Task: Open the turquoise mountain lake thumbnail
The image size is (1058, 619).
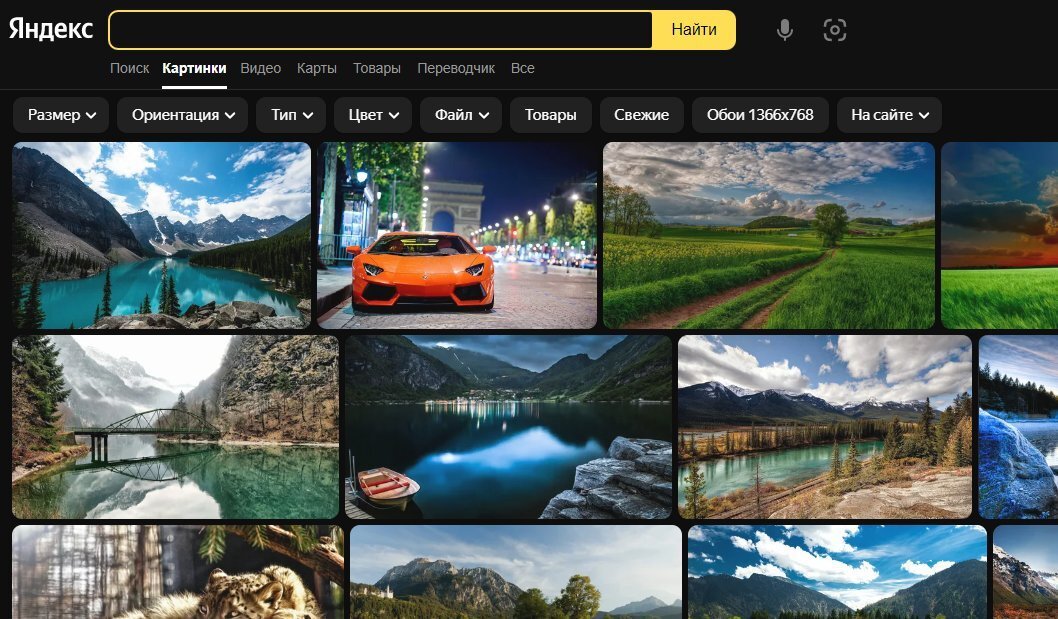Action: (x=162, y=236)
